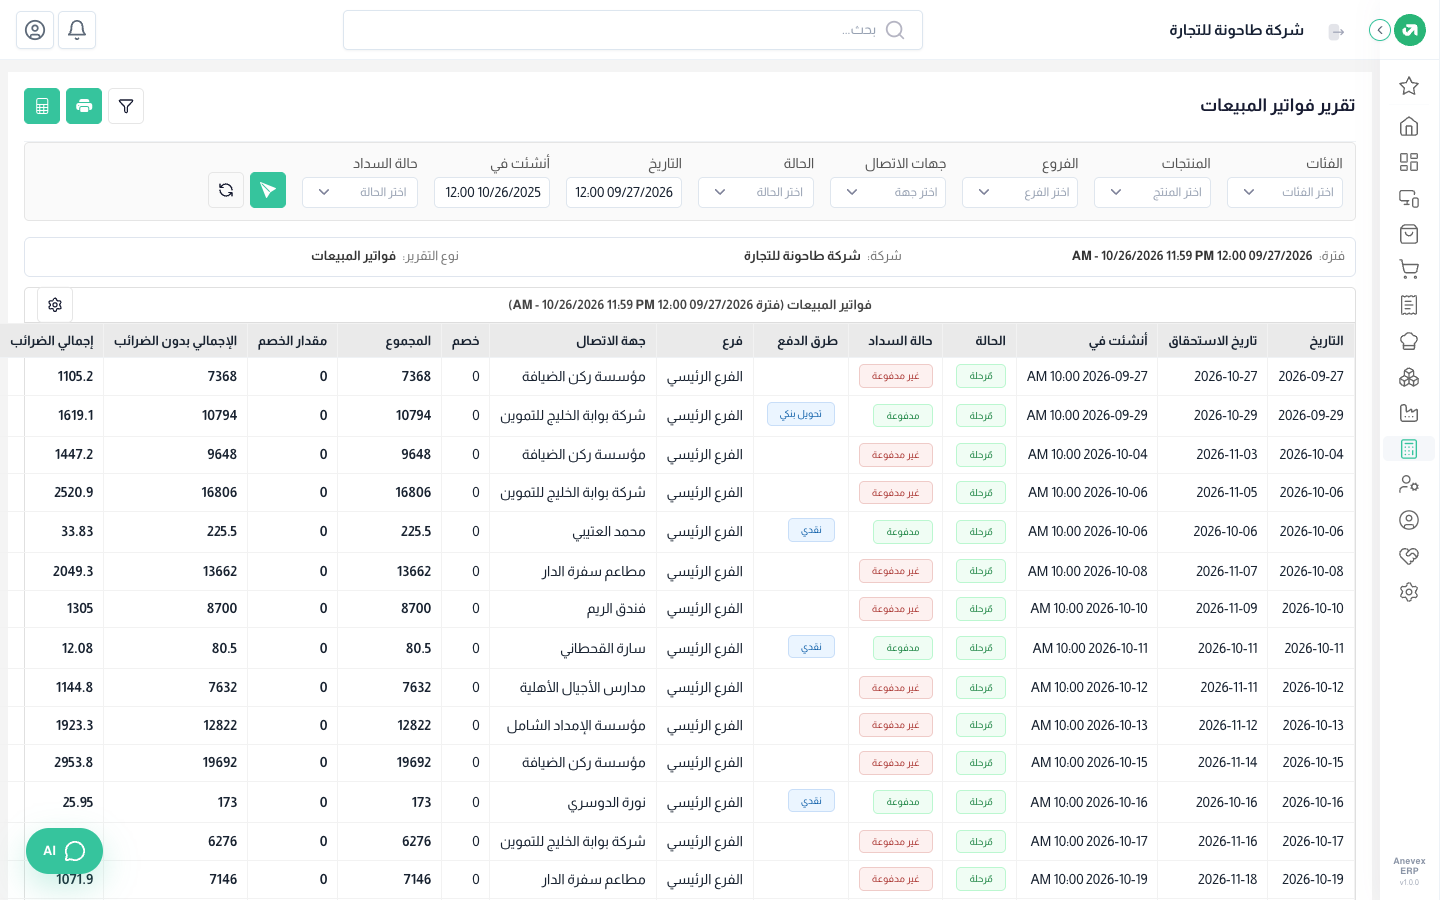Open the حالة السداد payment status dropdown

point(360,192)
